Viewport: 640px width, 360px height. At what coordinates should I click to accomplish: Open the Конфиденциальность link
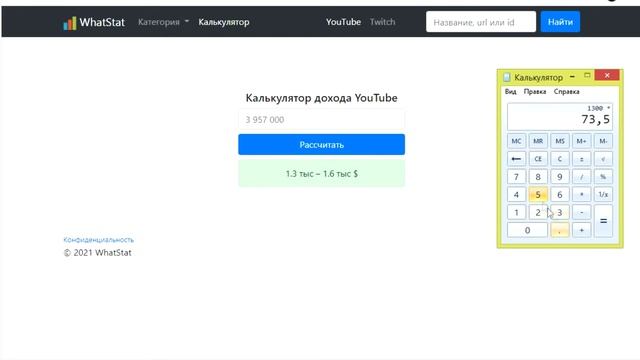98,240
